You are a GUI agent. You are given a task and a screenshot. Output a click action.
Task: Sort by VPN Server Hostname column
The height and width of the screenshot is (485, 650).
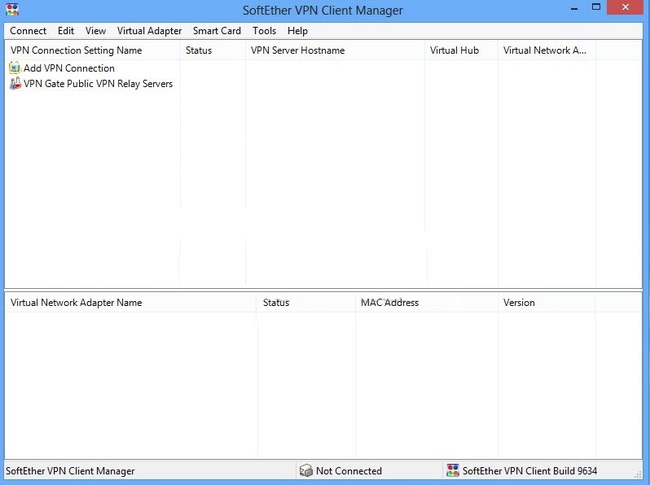(335, 51)
